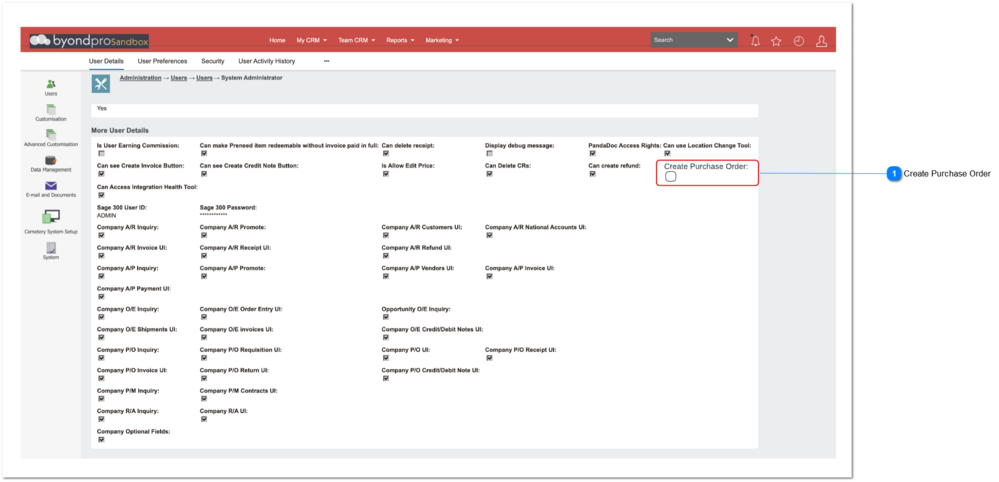Open Data Management sidebar icon
The image size is (999, 482).
51,160
